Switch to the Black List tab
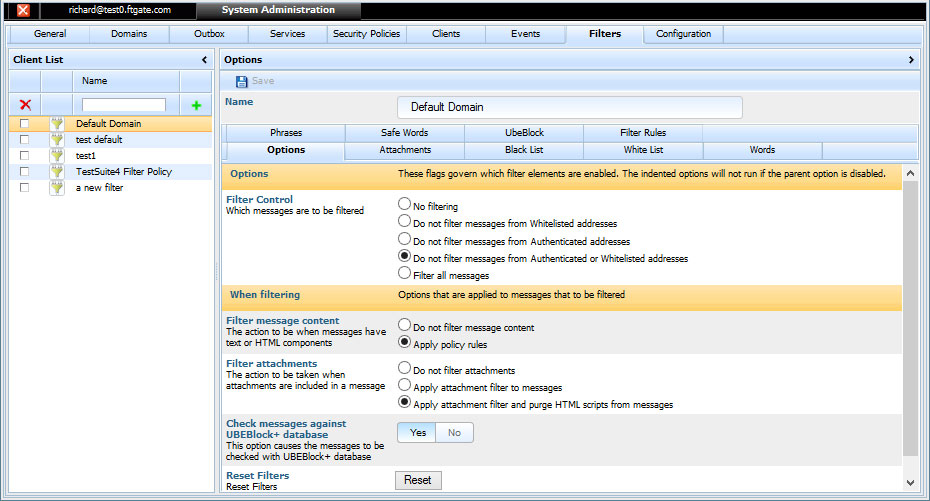The width and height of the screenshot is (930, 501). click(524, 150)
